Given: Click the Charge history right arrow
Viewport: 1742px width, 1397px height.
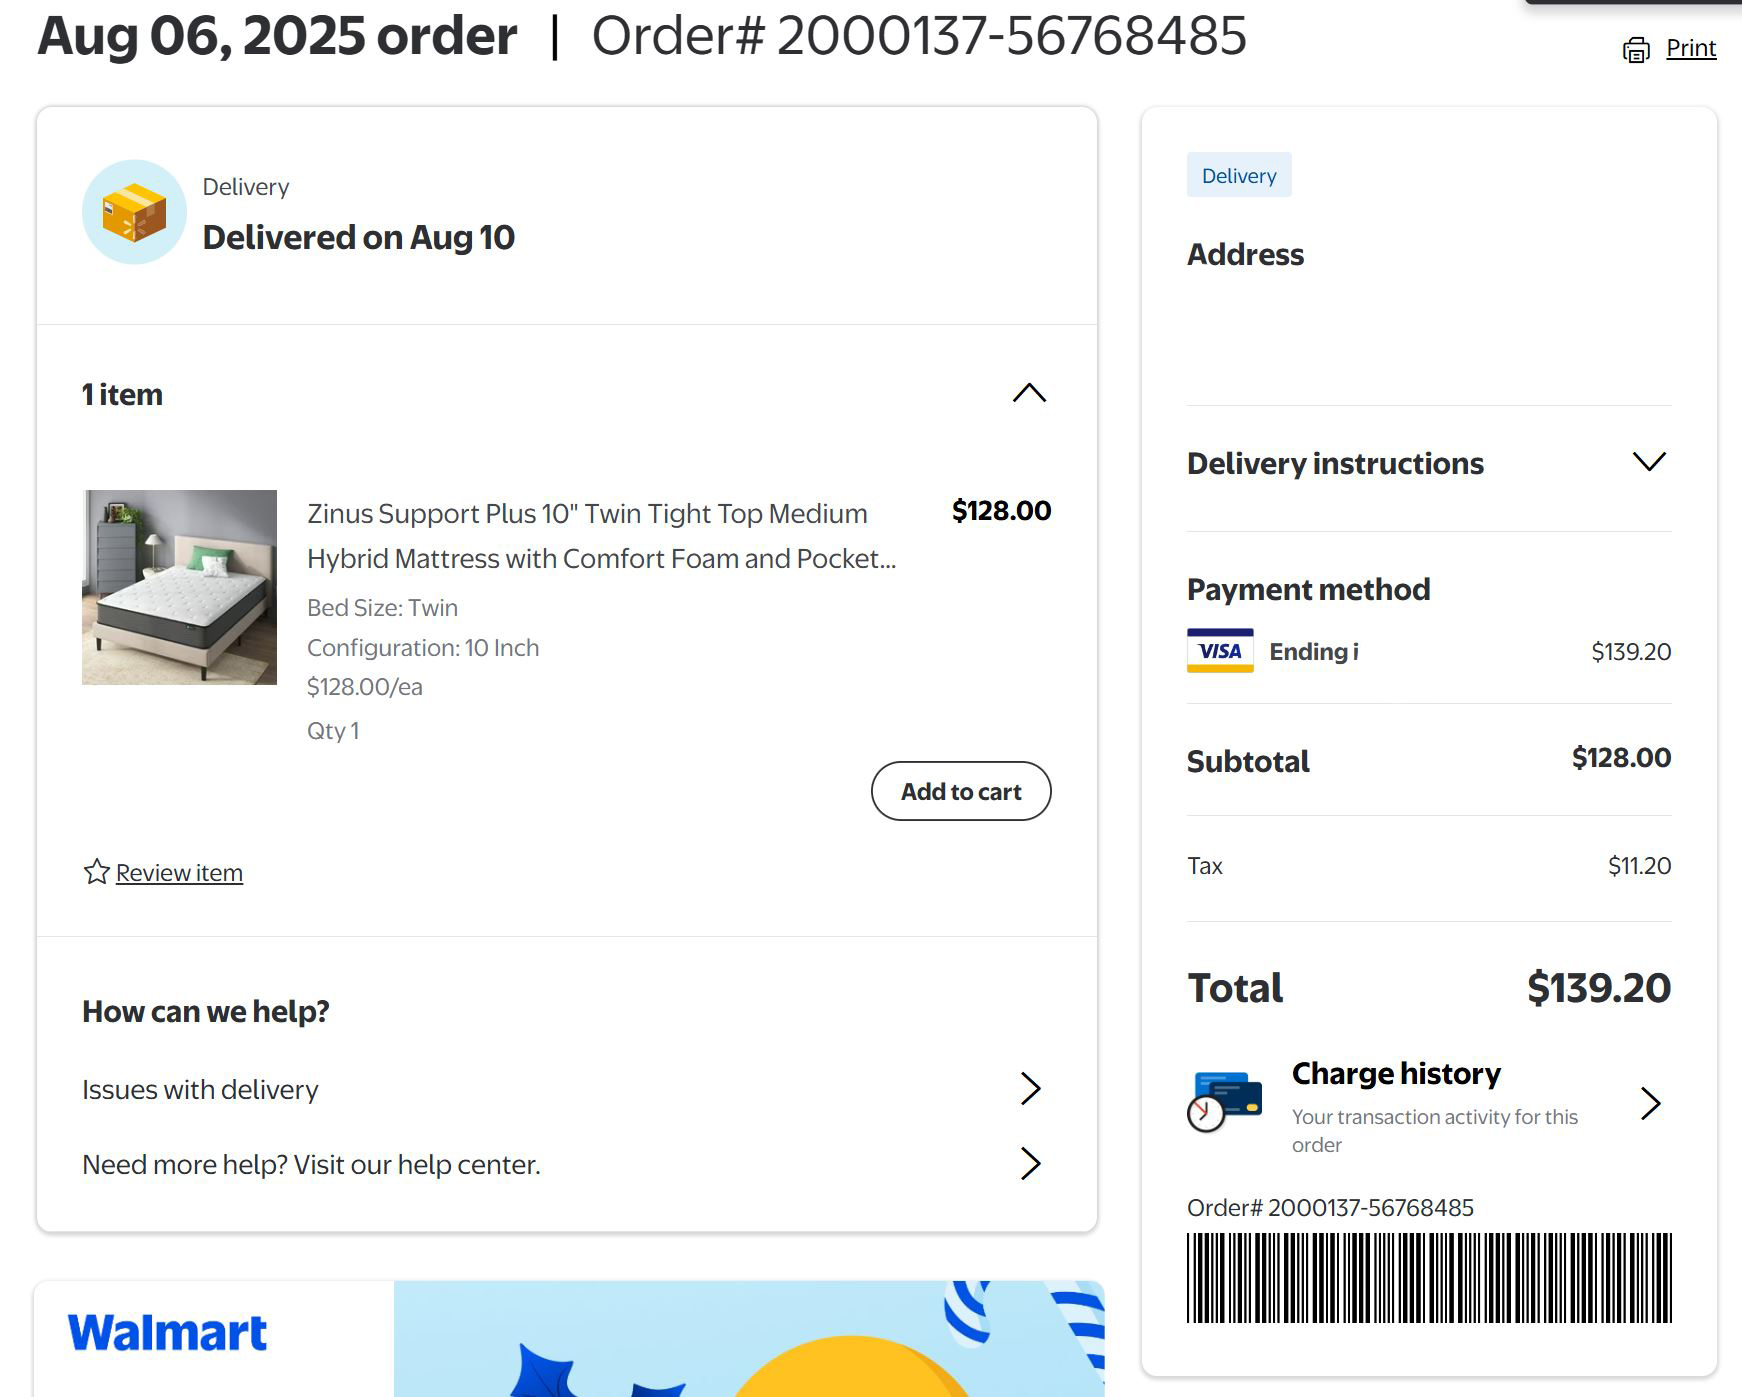Looking at the screenshot, I should coord(1650,1103).
